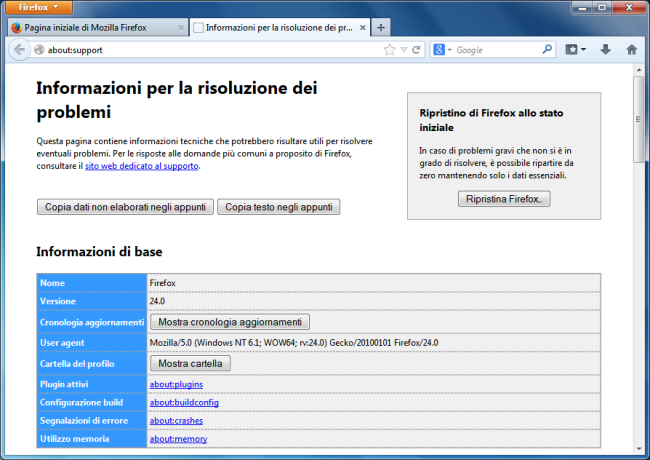Open the sito web dedicato al supporto link
This screenshot has width=650, height=460.
pos(142,166)
